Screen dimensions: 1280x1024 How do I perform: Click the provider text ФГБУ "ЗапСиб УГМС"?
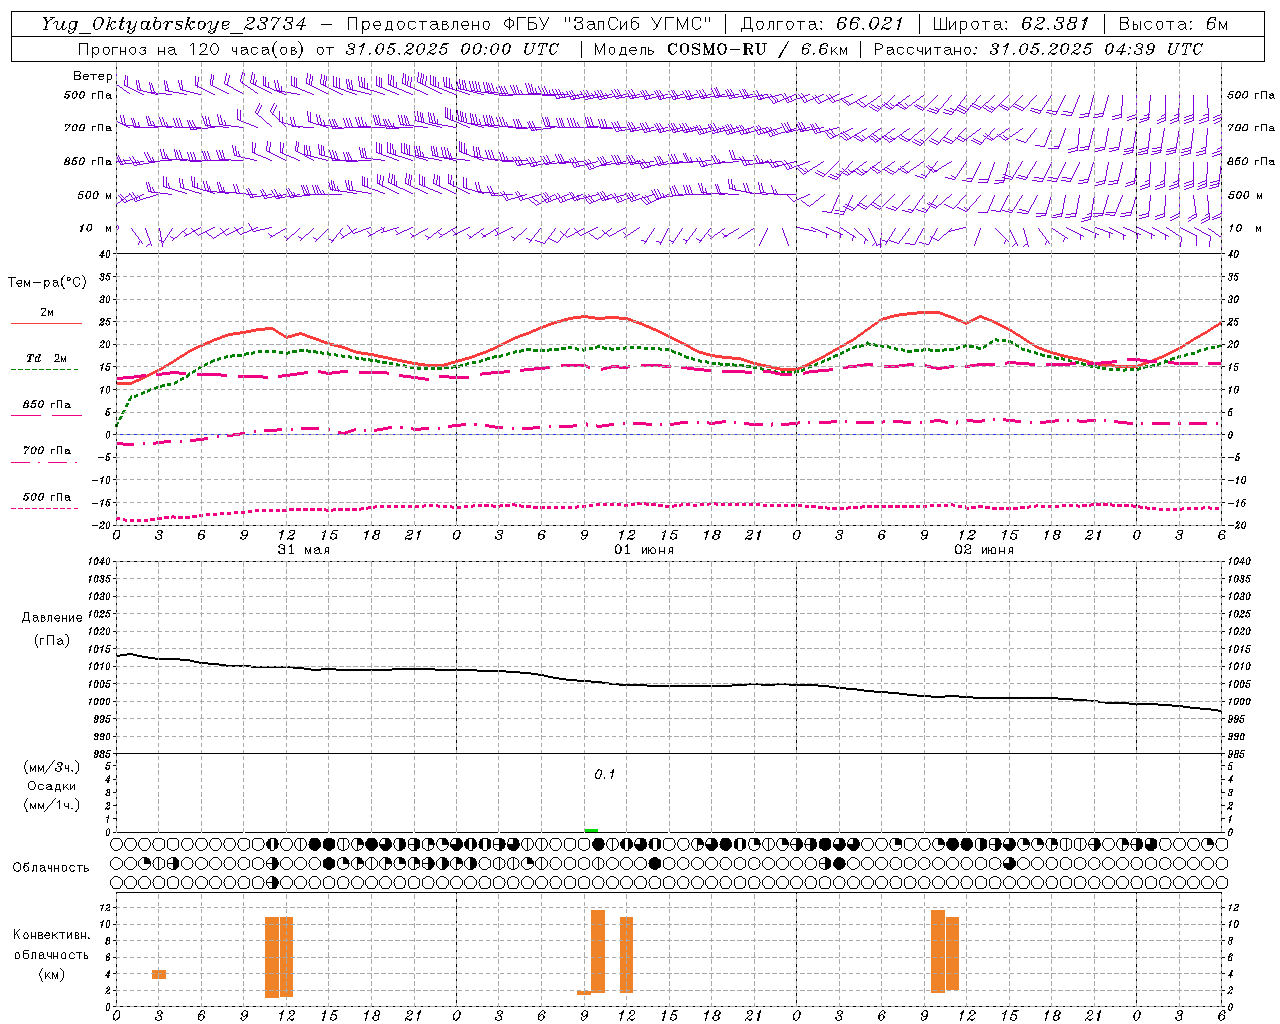(609, 24)
